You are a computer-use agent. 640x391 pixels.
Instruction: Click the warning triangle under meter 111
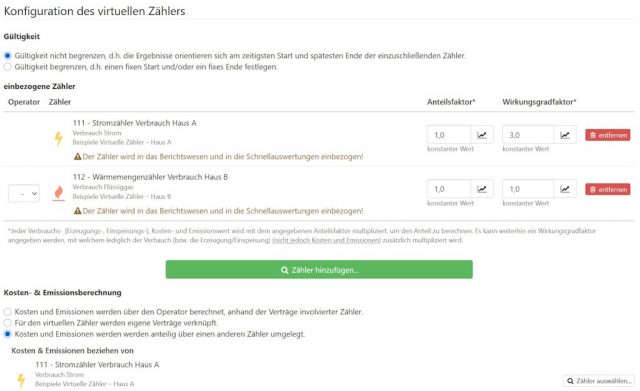click(77, 156)
